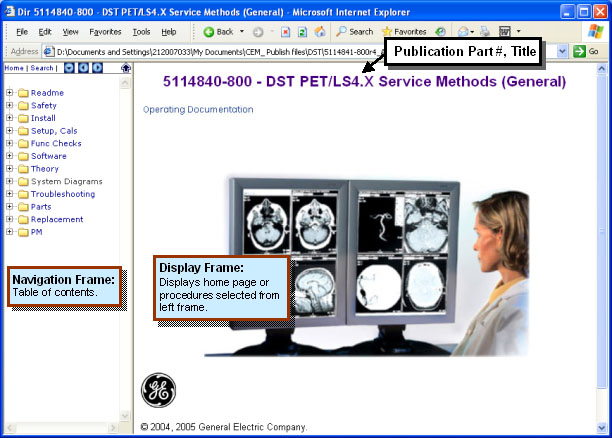Expand the Software folder node
The width and height of the screenshot is (612, 438).
click(x=9, y=156)
